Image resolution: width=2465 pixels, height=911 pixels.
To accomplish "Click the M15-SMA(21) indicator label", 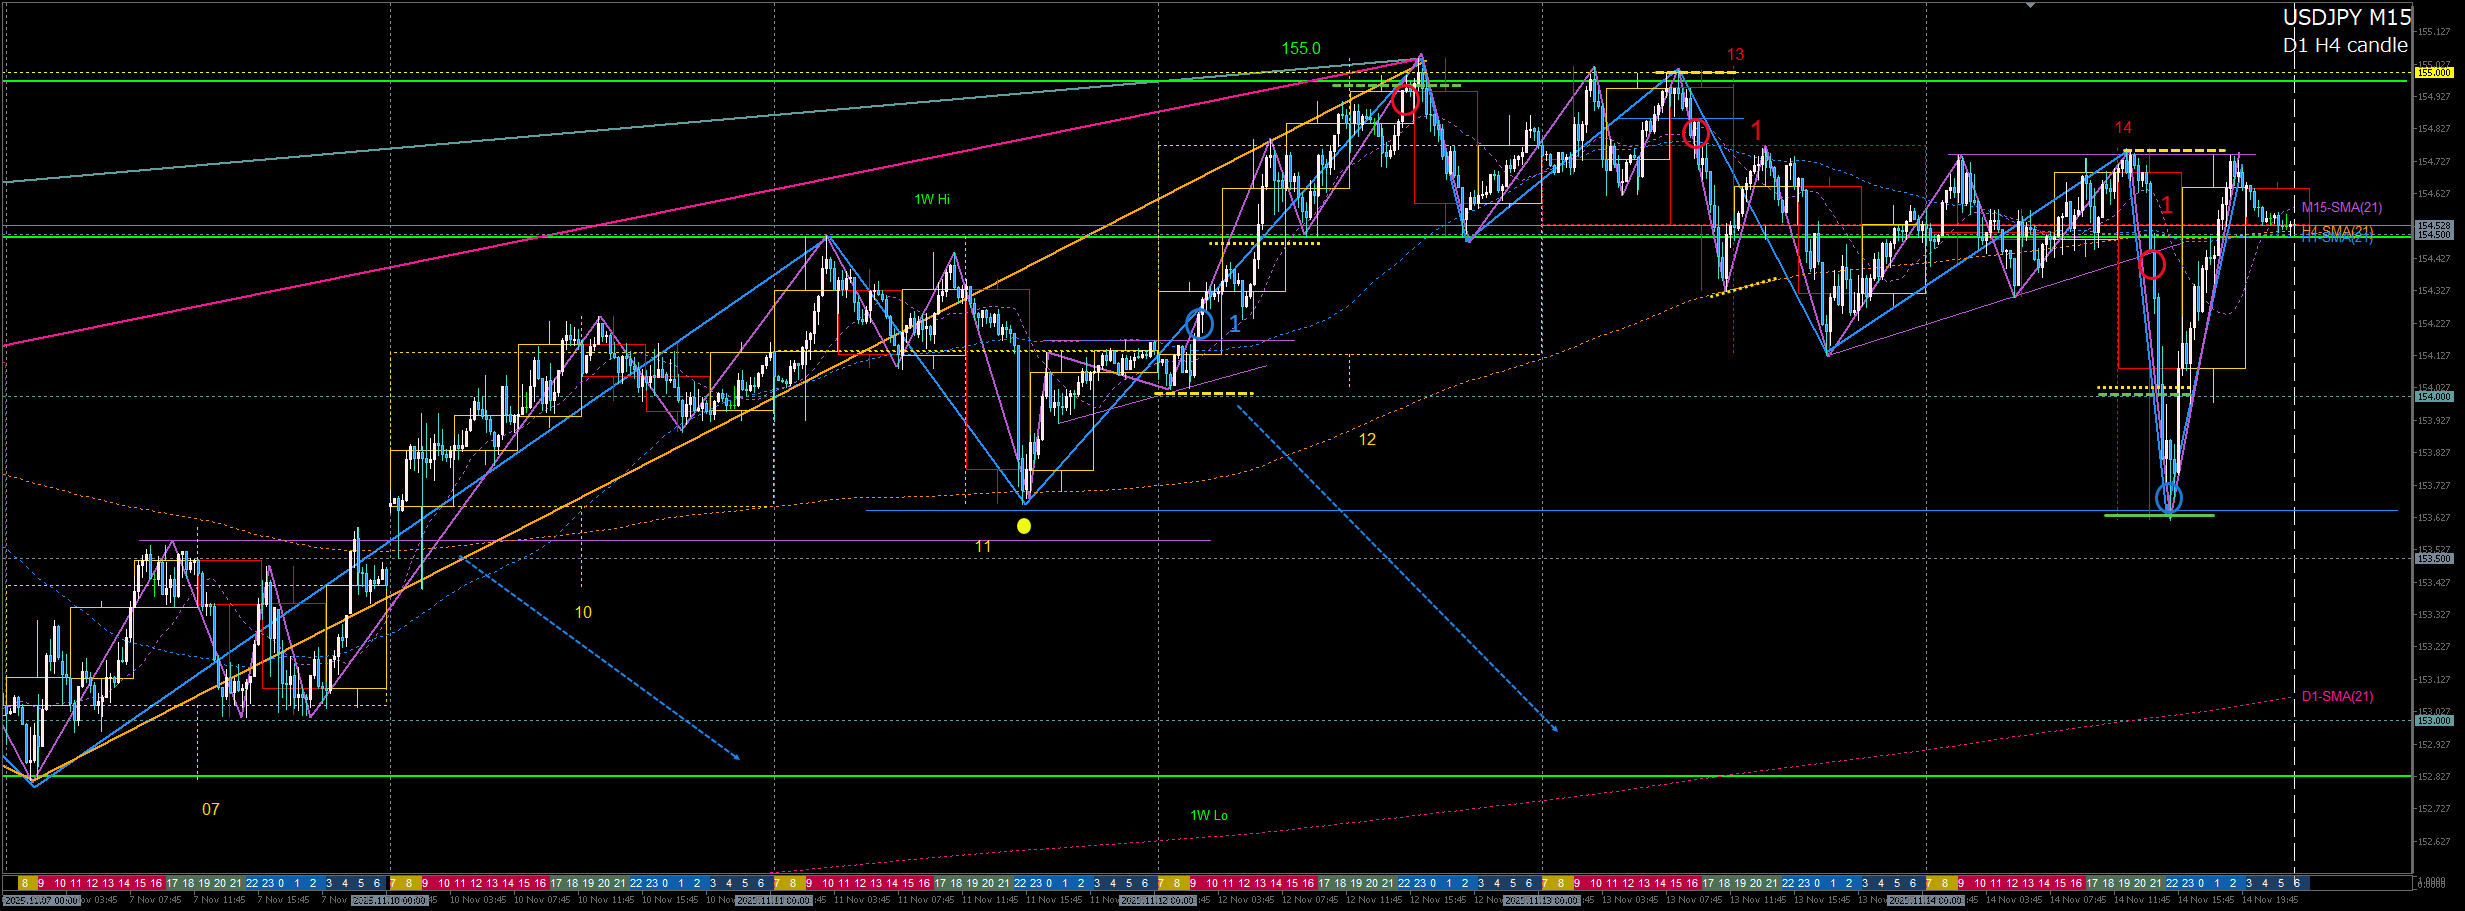I will (2341, 208).
